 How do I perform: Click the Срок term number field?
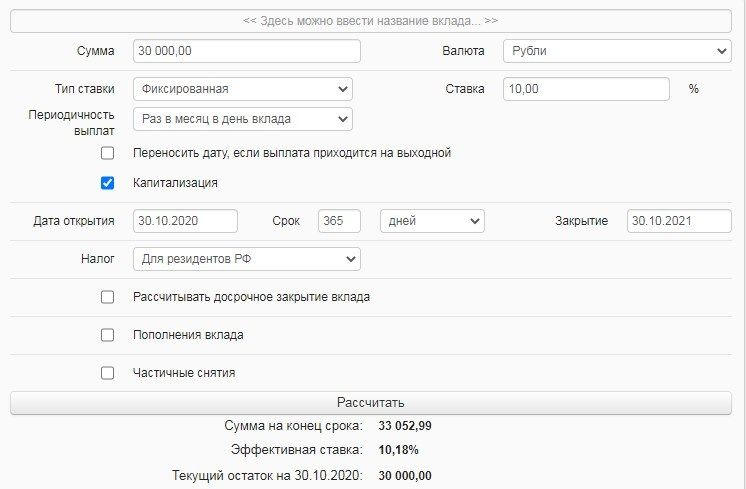click(x=339, y=221)
